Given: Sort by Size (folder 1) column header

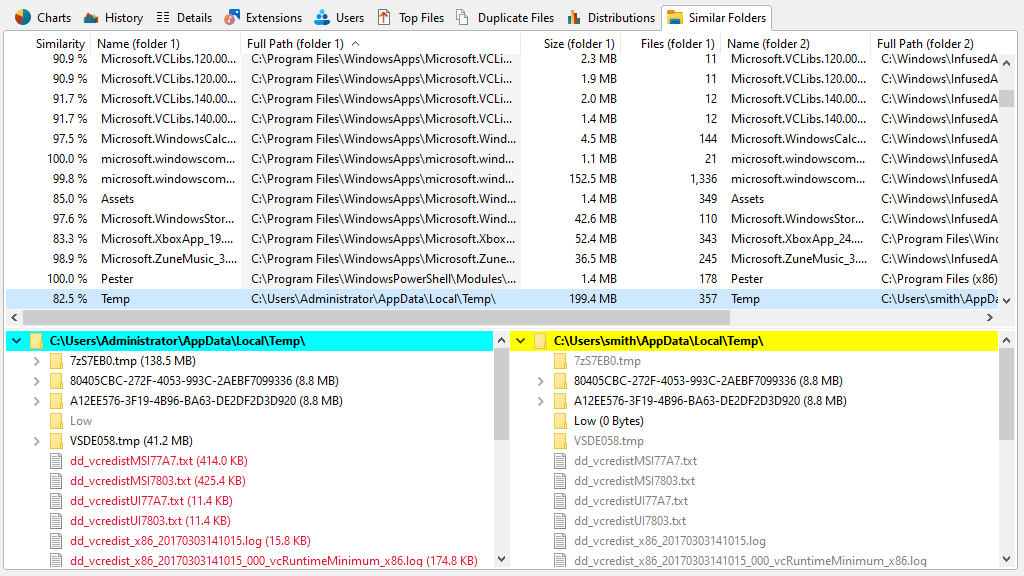Looking at the screenshot, I should point(571,44).
